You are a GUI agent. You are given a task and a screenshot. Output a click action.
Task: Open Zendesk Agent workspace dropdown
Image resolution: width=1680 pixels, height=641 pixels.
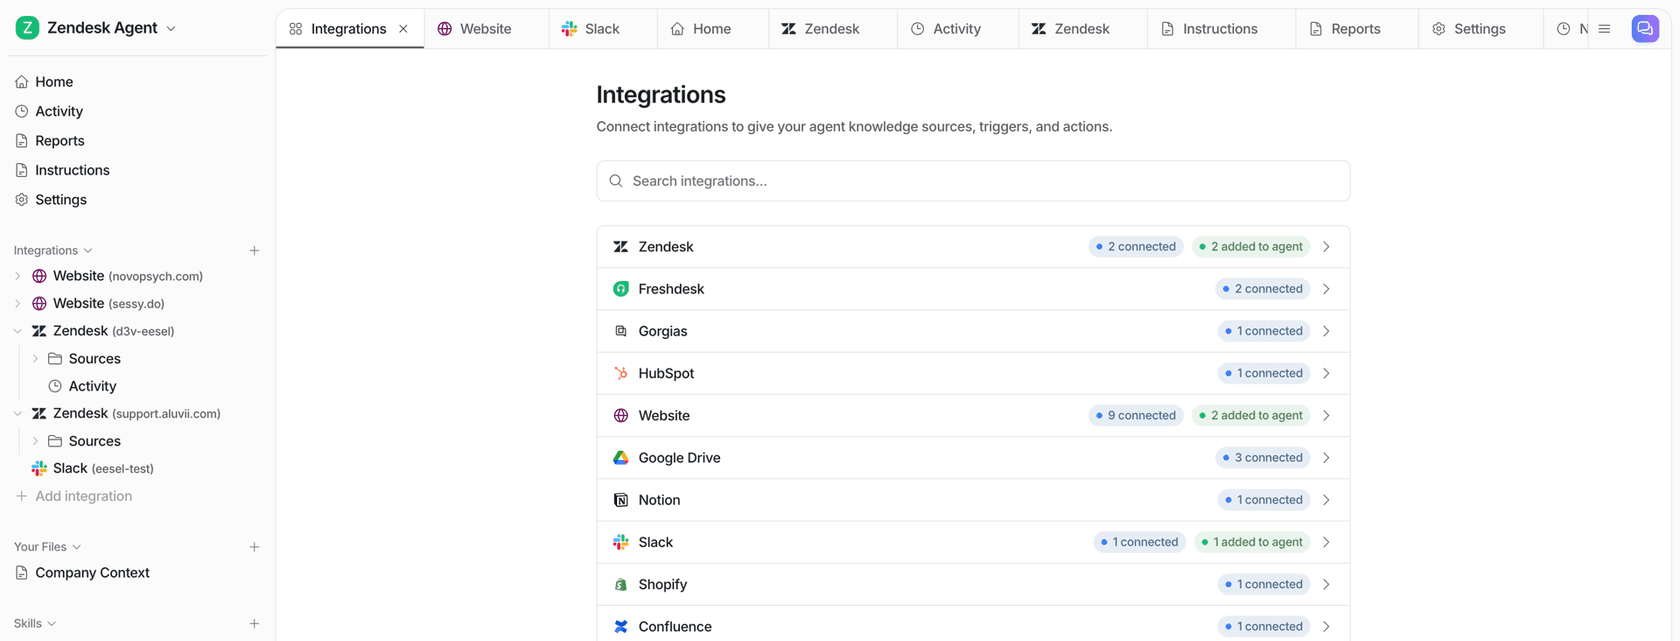(171, 29)
